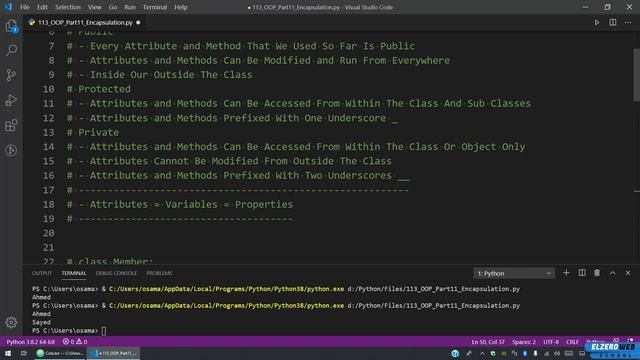This screenshot has height=360, width=640.
Task: Click the '# Protected' comment on line 10
Action: tap(99, 89)
